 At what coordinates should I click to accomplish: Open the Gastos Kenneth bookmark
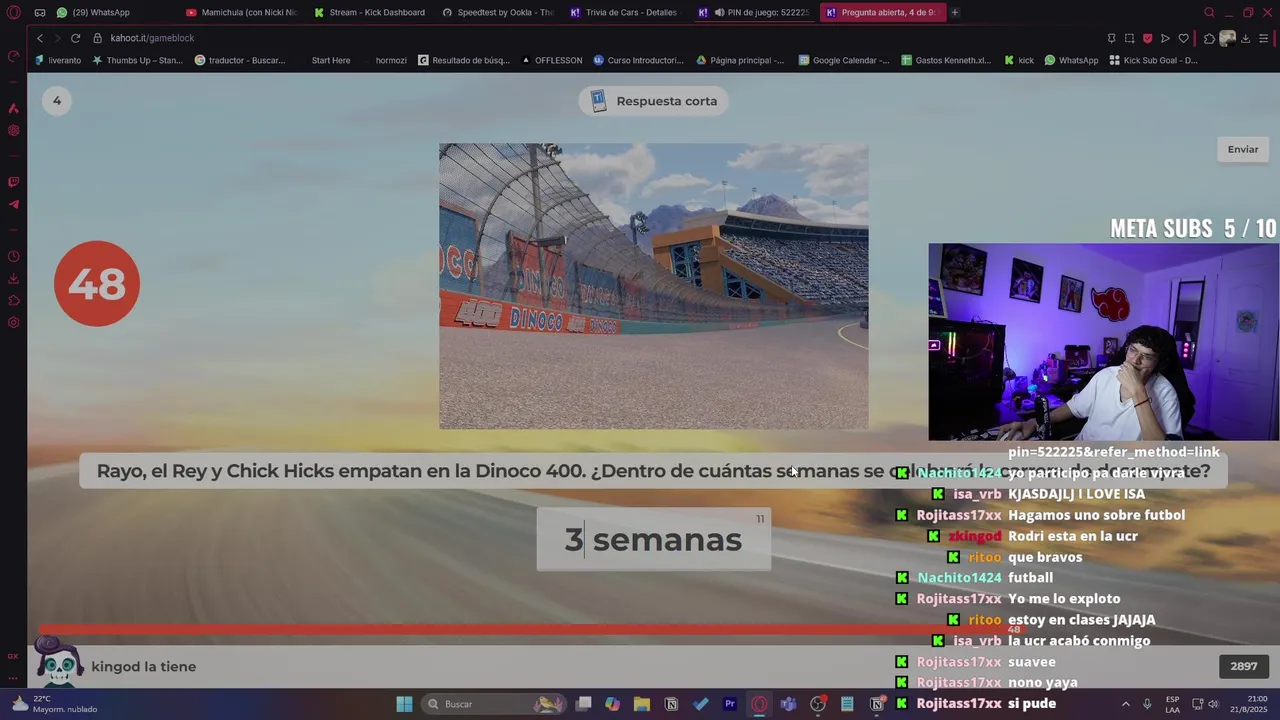pos(946,60)
